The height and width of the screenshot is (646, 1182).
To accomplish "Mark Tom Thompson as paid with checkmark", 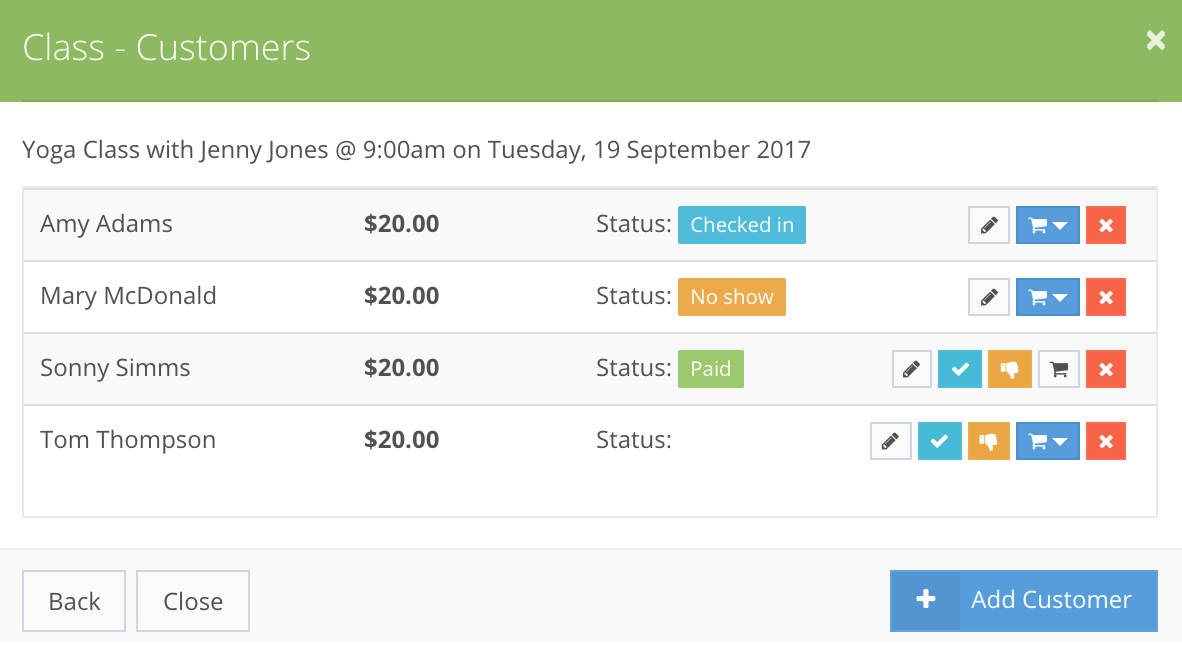I will coord(939,441).
